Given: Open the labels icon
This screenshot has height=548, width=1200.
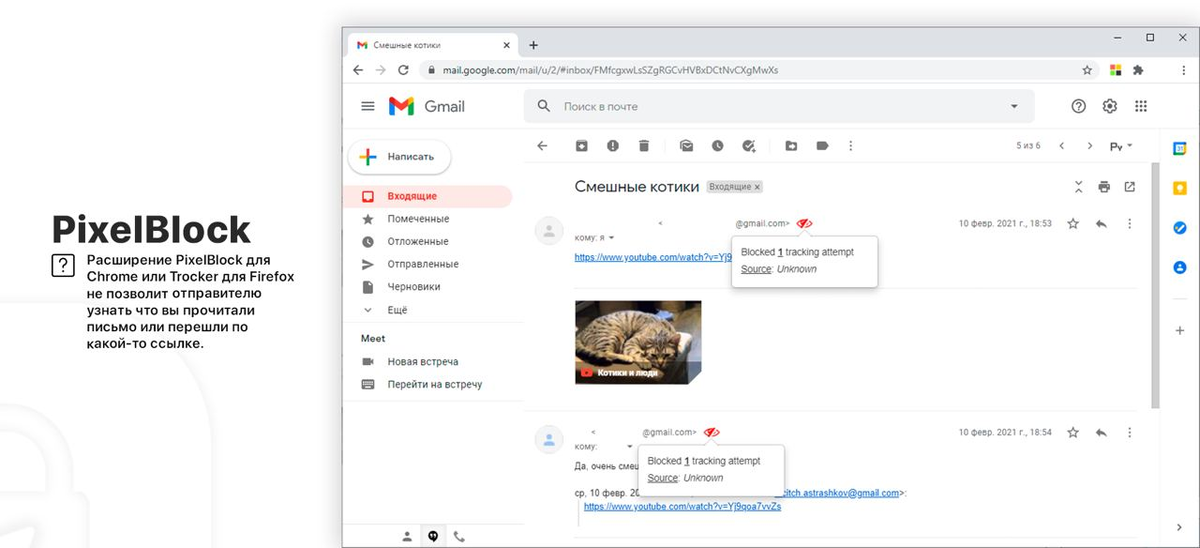Looking at the screenshot, I should [822, 145].
